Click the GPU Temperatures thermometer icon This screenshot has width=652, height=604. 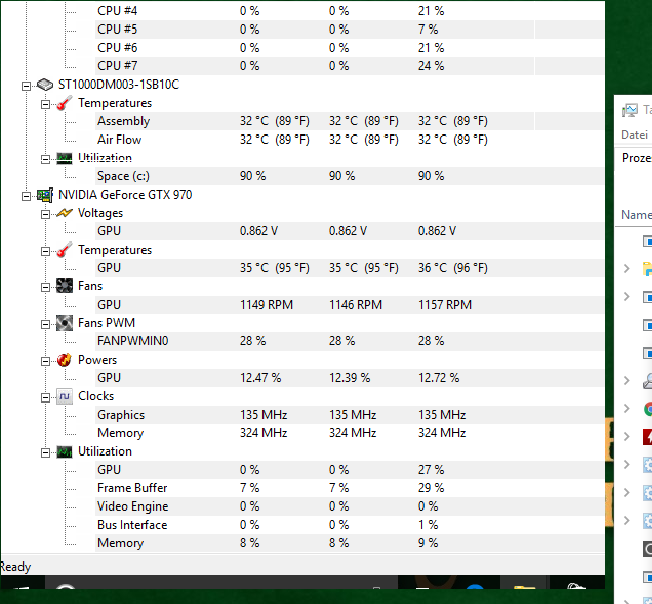(64, 250)
